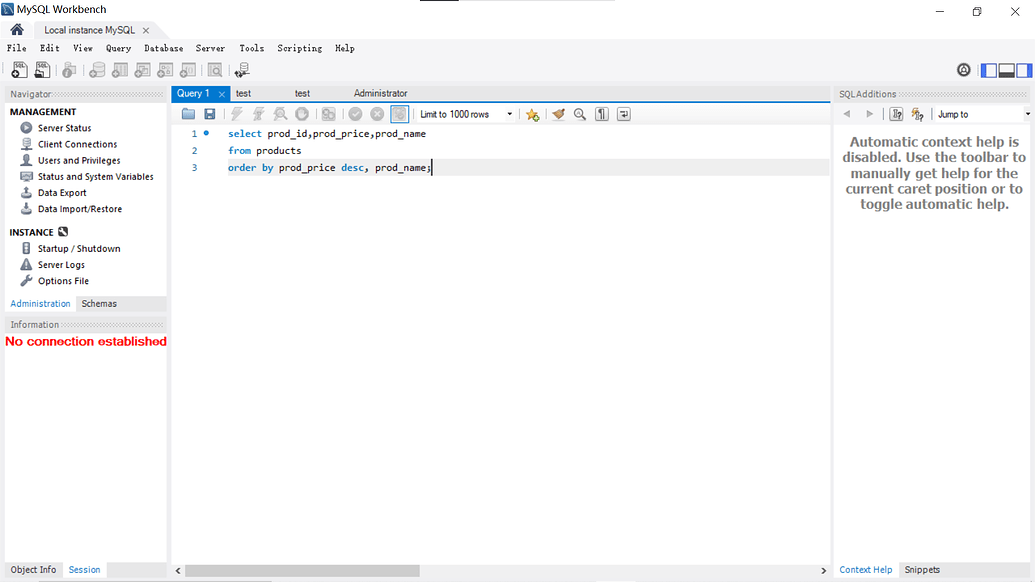Image resolution: width=1035 pixels, height=582 pixels.
Task: Open Data Export in the Management section
Action: click(x=62, y=193)
